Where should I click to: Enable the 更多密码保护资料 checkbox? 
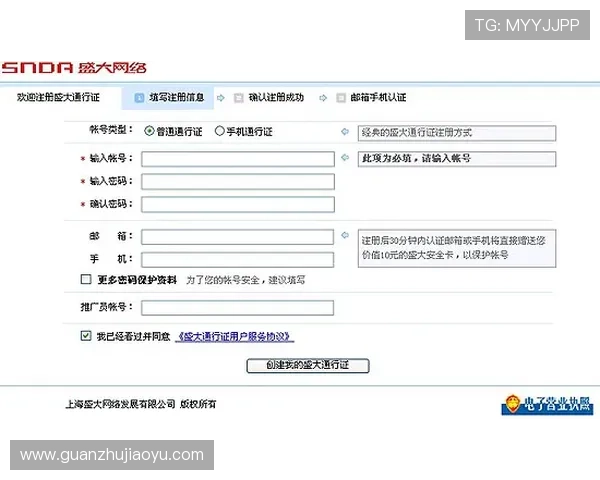(86, 280)
